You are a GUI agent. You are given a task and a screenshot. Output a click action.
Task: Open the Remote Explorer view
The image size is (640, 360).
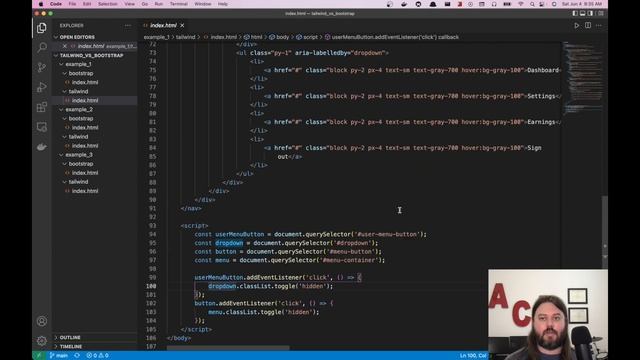click(42, 127)
